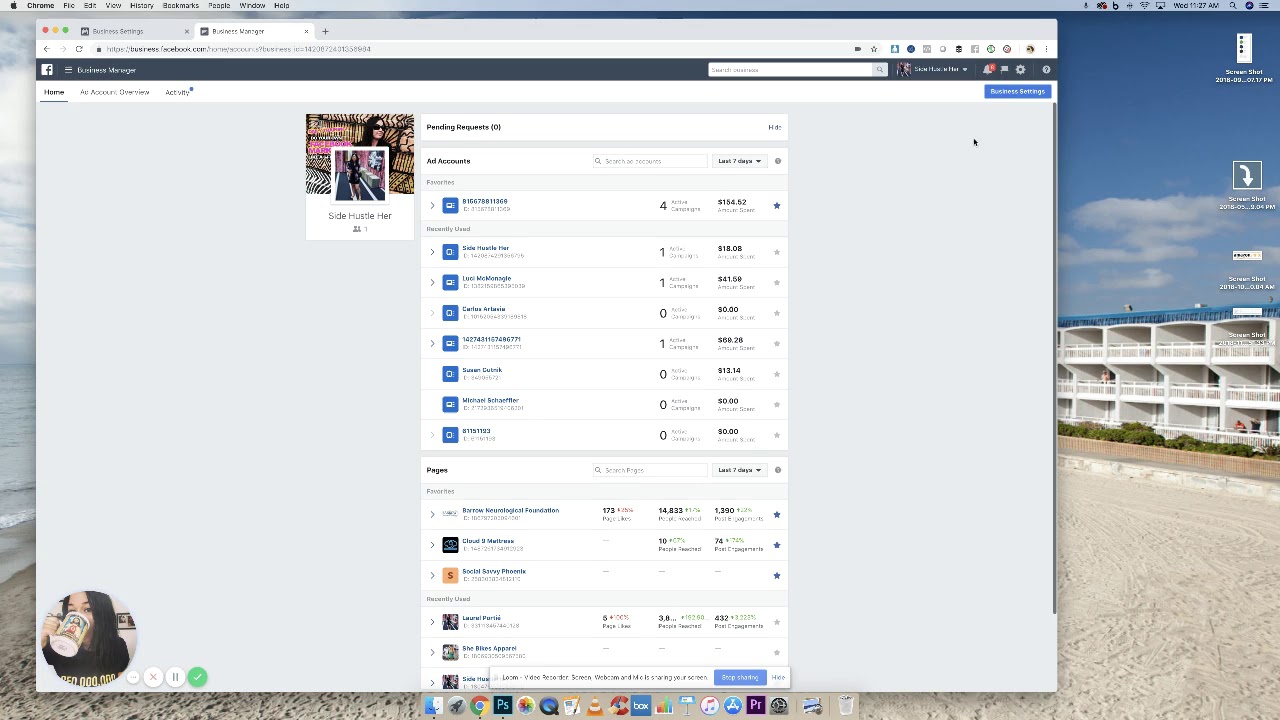Open iTunes from the dock
The image size is (1280, 720).
click(x=710, y=706)
